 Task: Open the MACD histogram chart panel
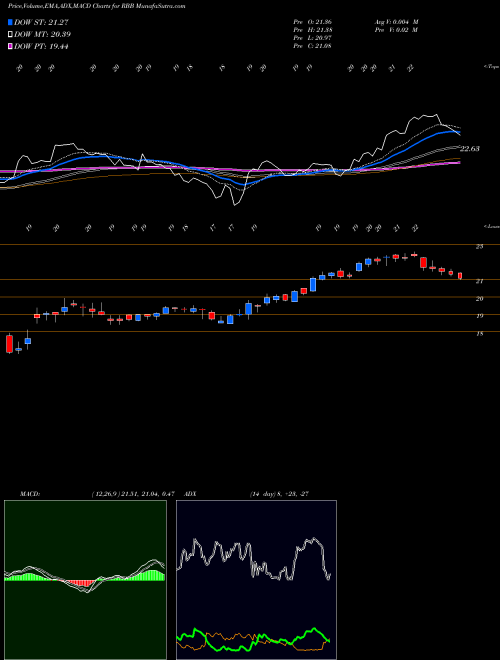[85, 580]
